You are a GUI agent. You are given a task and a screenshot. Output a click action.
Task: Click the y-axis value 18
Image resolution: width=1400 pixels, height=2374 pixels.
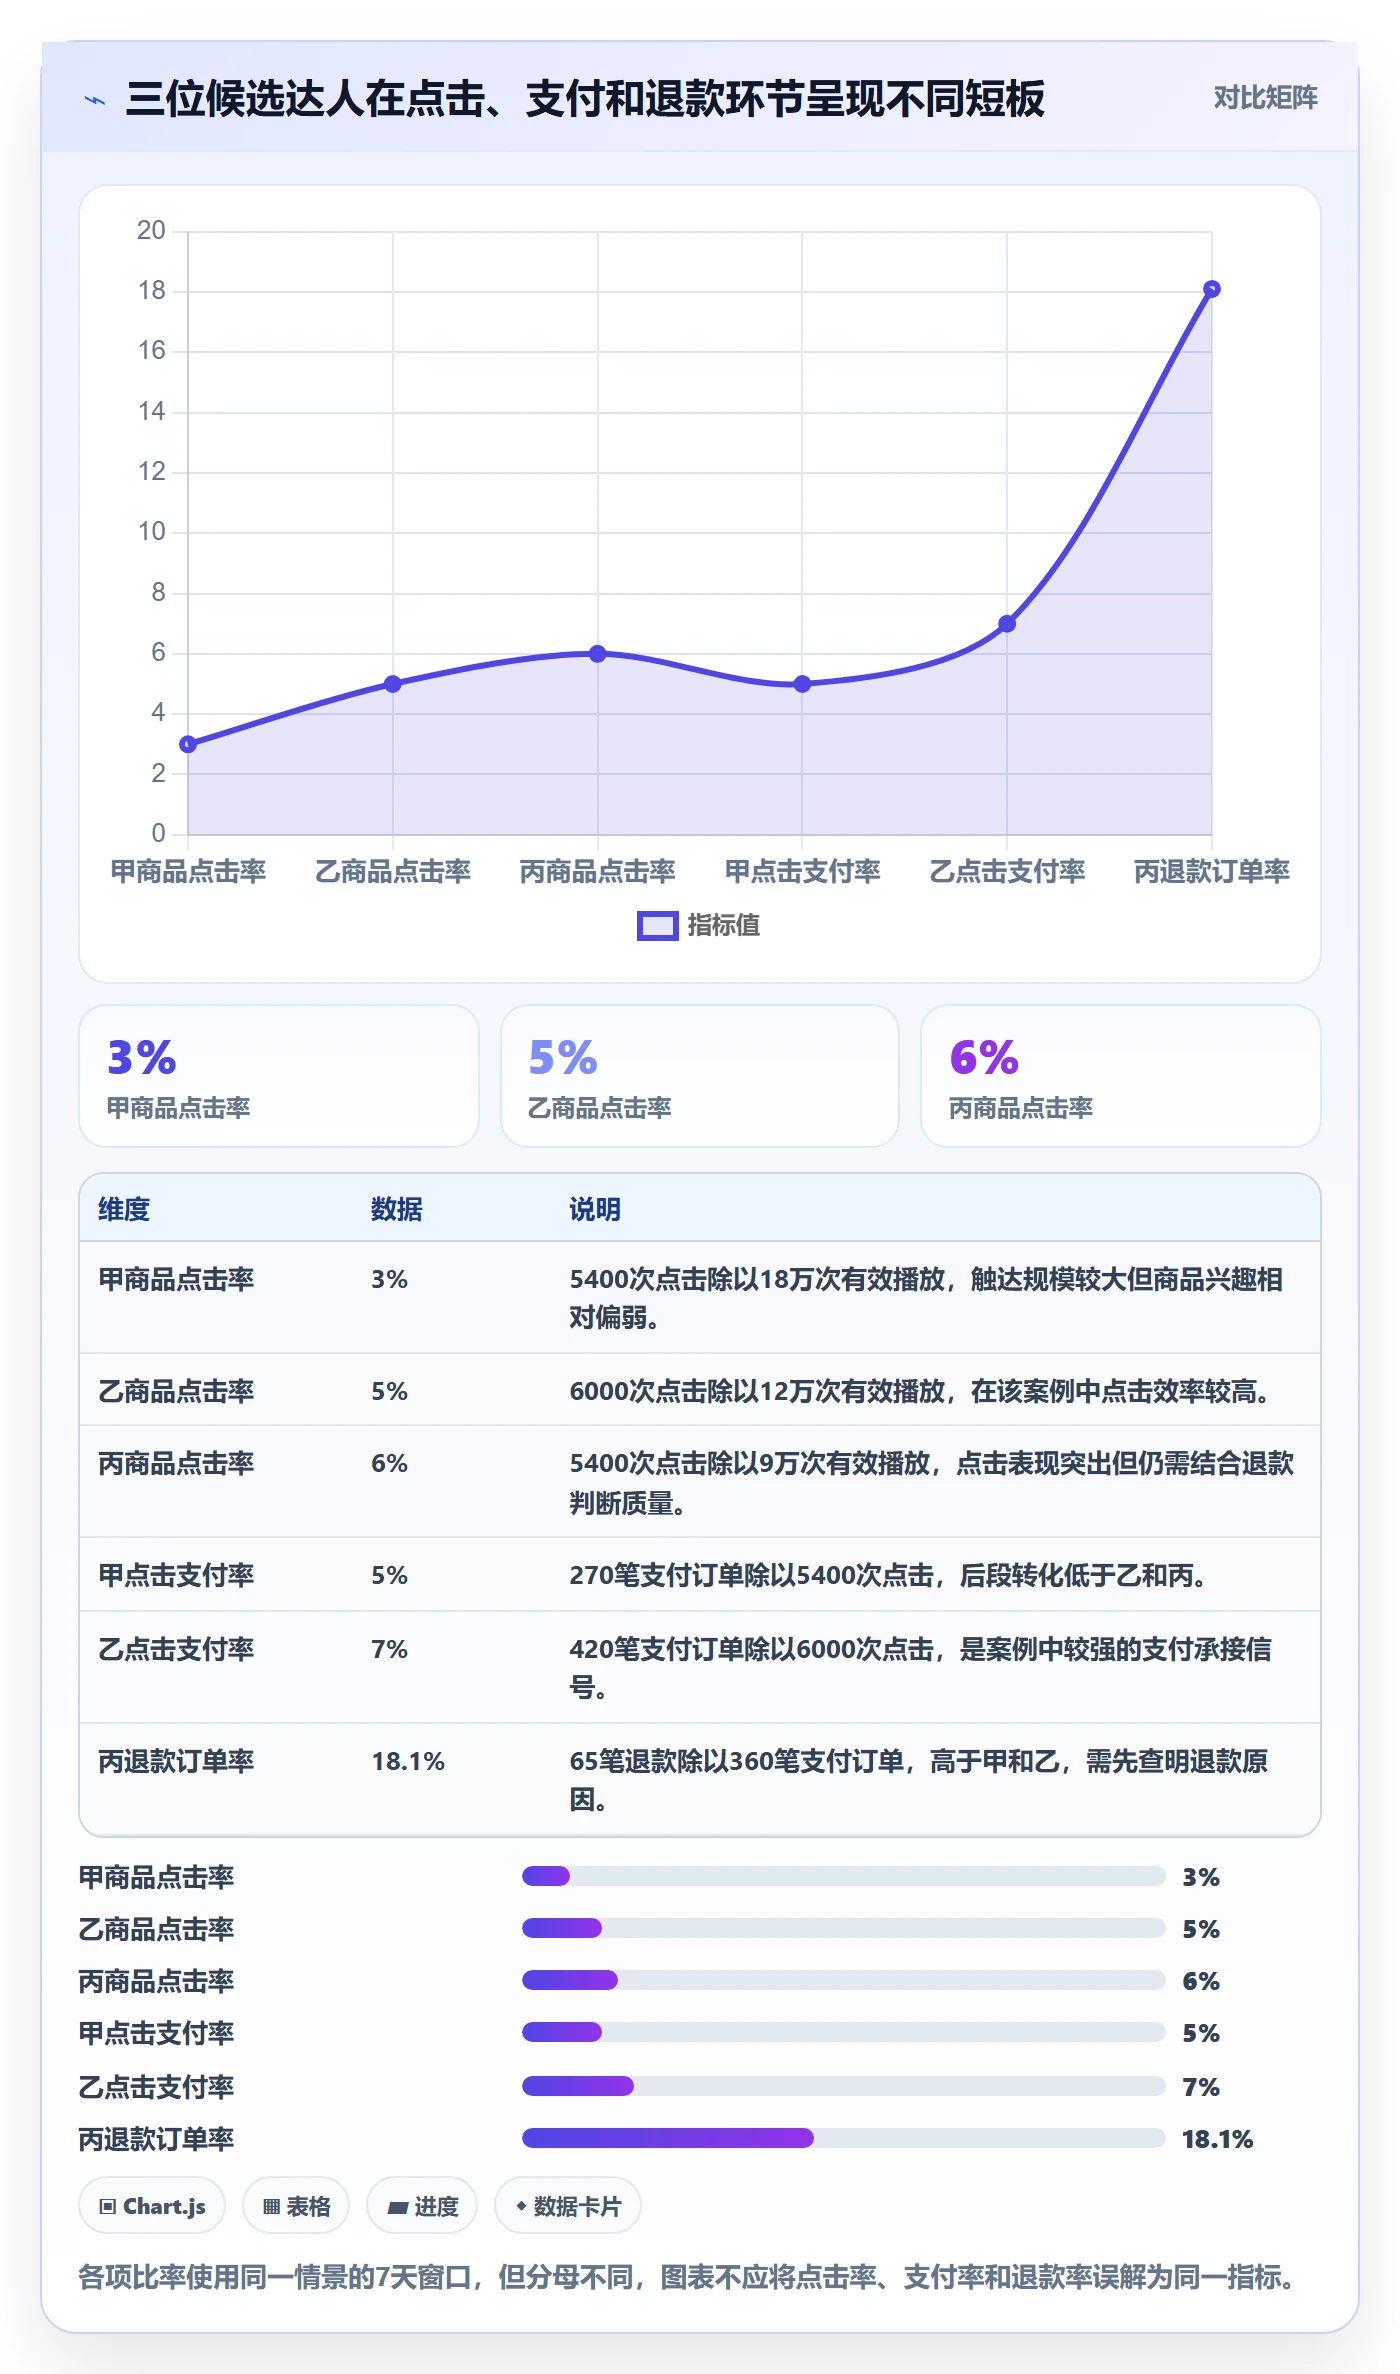(x=152, y=291)
